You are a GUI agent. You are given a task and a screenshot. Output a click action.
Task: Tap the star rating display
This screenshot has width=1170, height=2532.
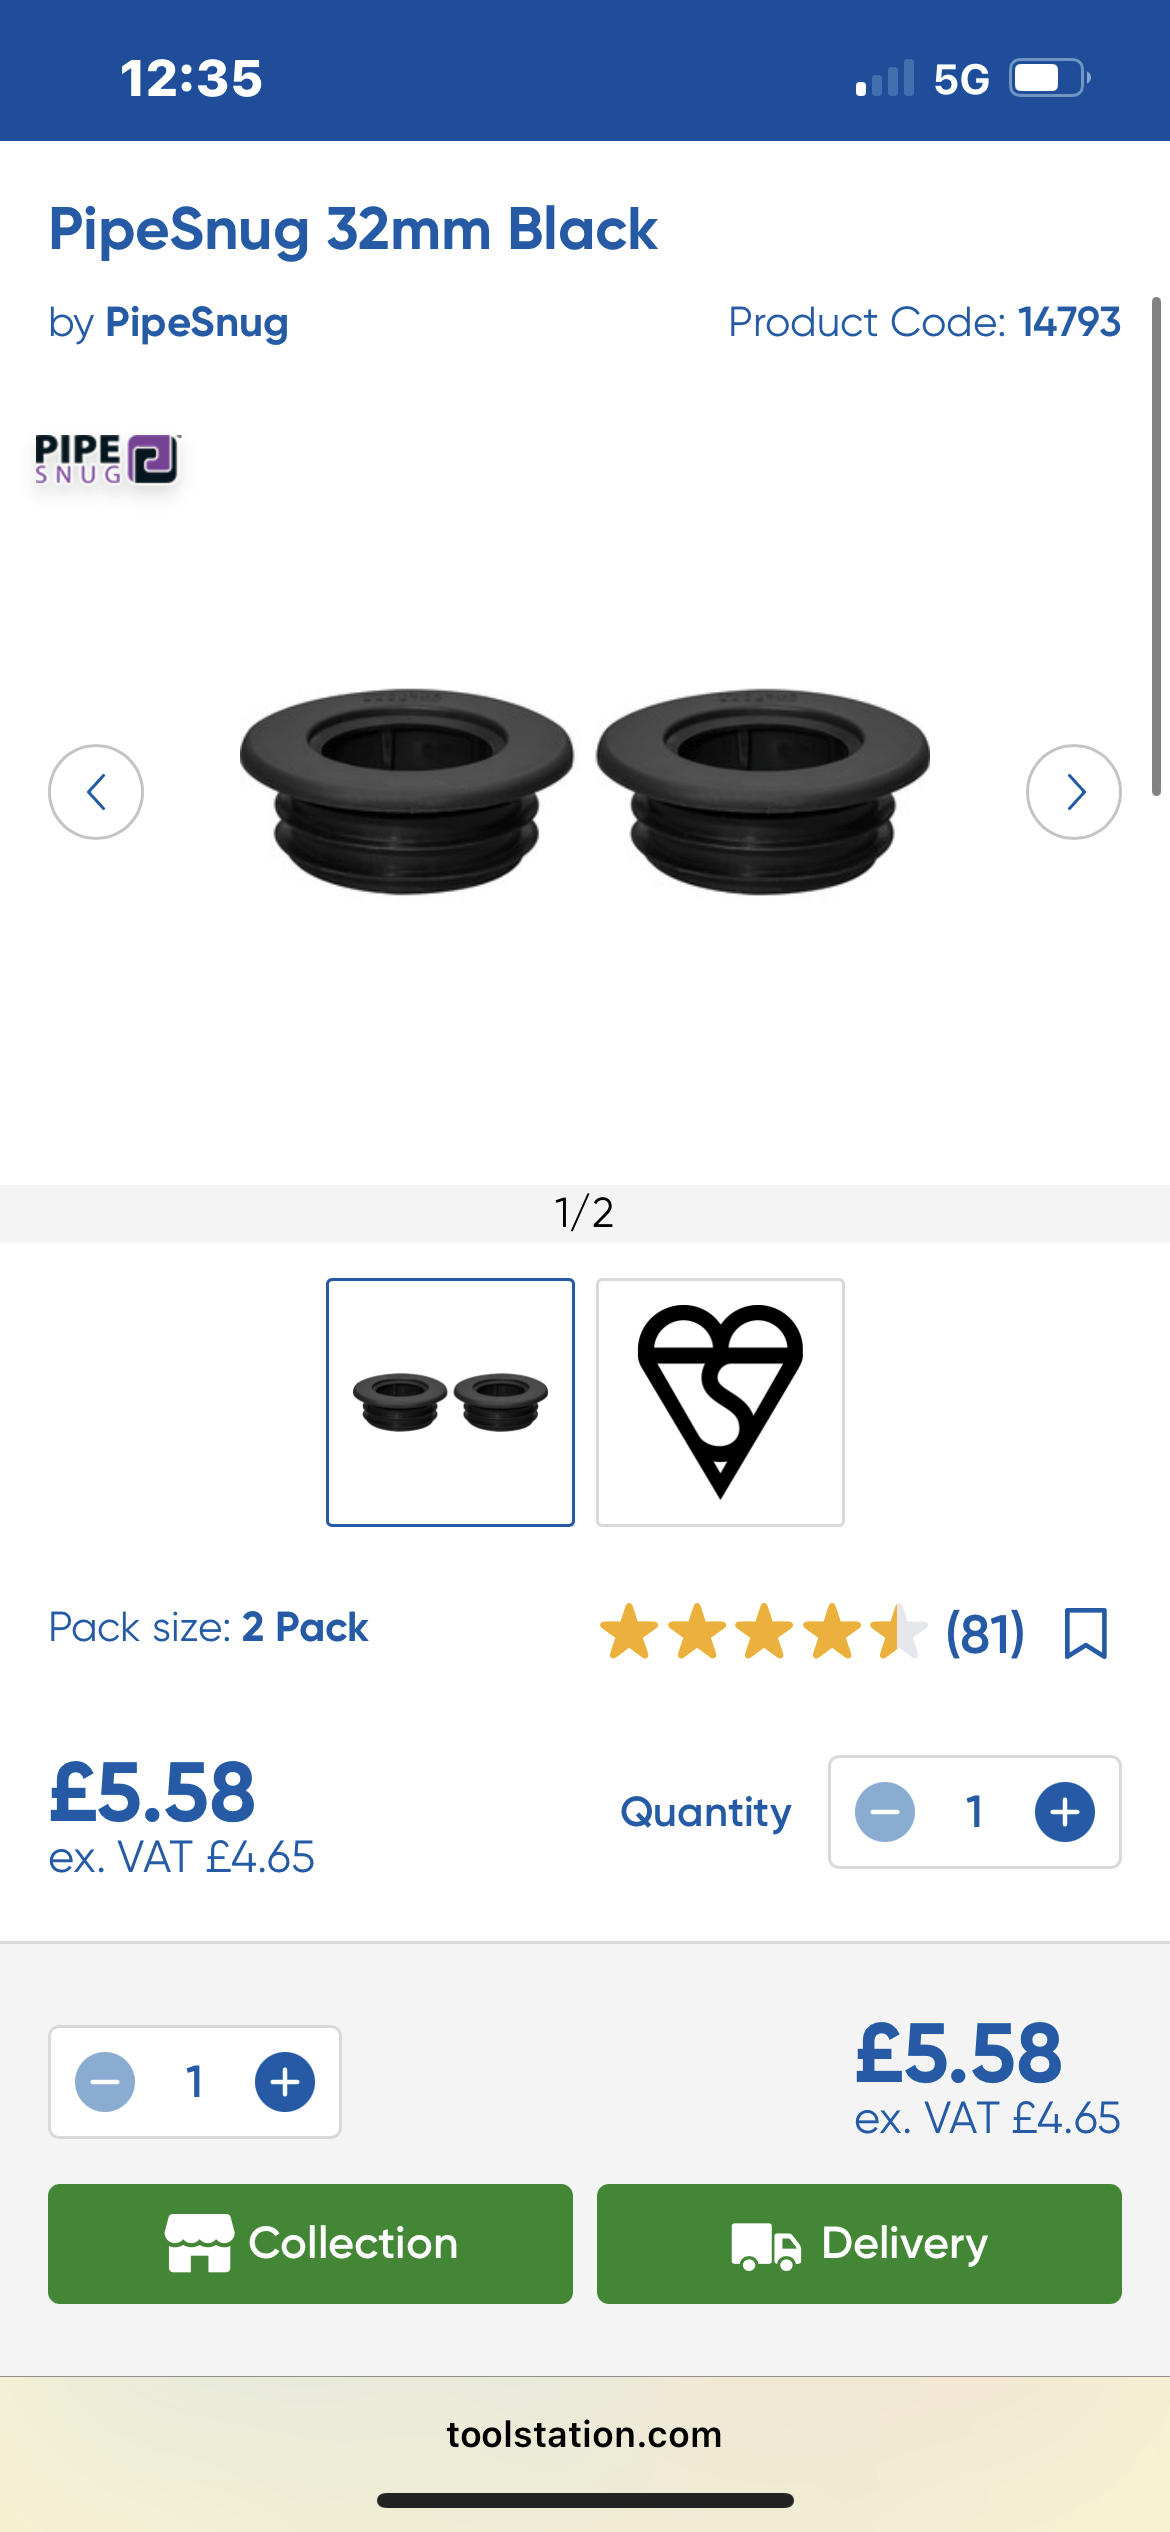[763, 1632]
